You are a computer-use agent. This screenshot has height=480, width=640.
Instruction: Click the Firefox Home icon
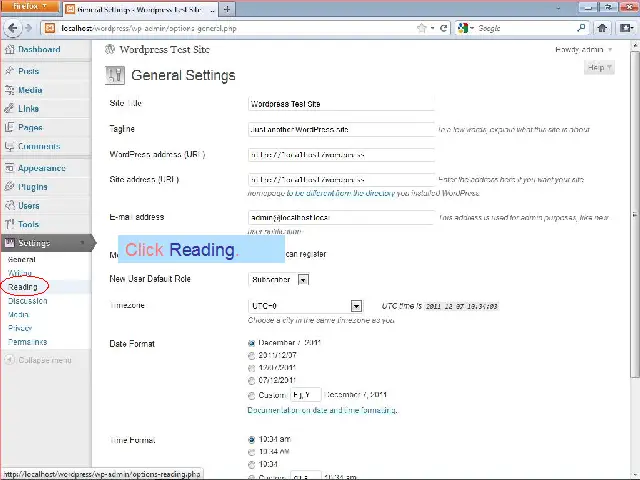602,28
